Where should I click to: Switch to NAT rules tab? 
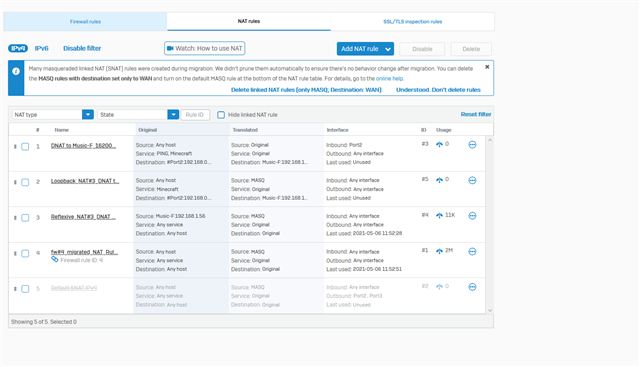point(249,21)
